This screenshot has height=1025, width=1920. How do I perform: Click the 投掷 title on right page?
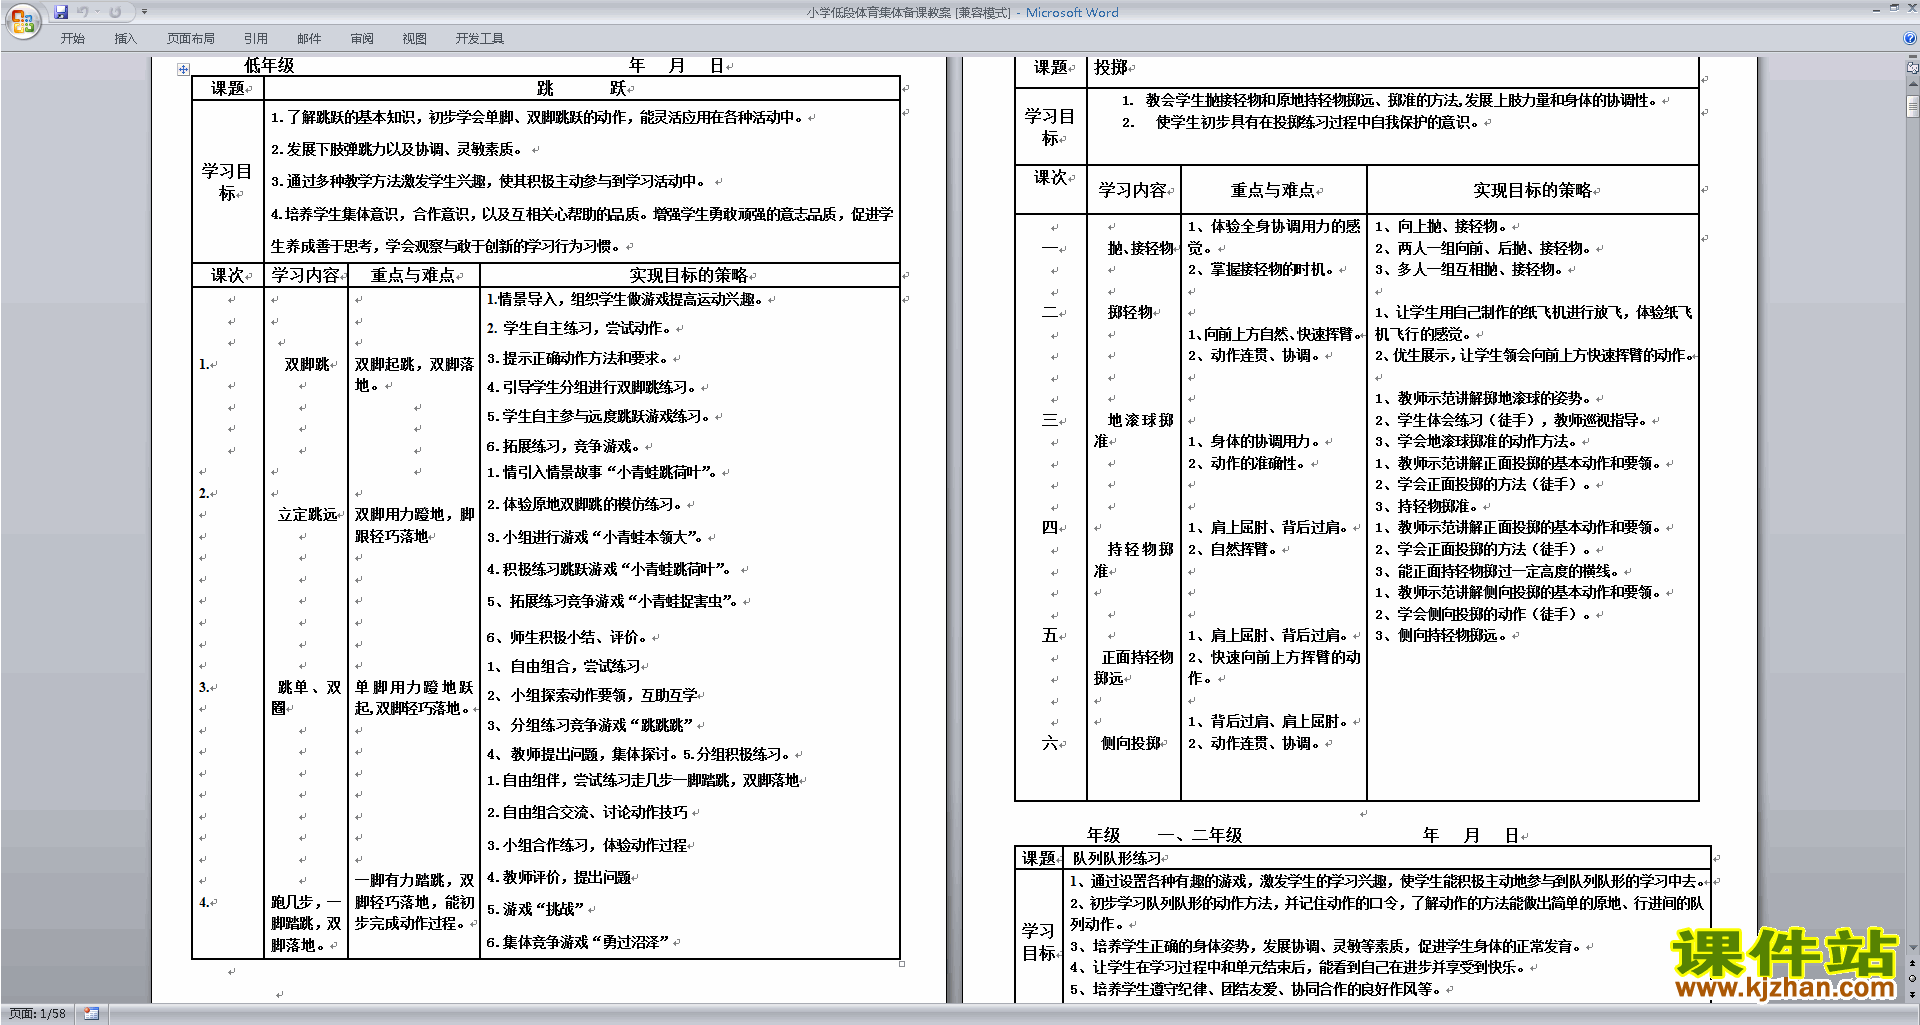(x=1110, y=67)
